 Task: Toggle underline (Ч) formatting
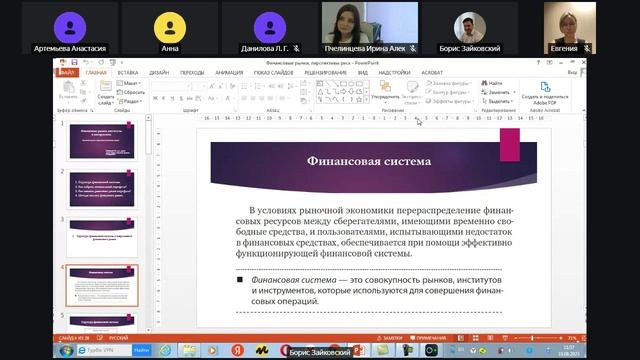pos(172,98)
